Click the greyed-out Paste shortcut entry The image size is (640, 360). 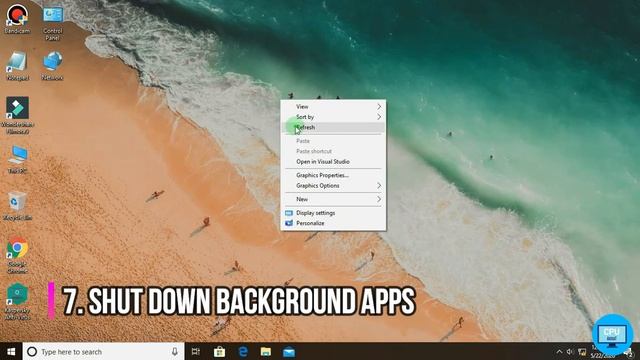333,151
